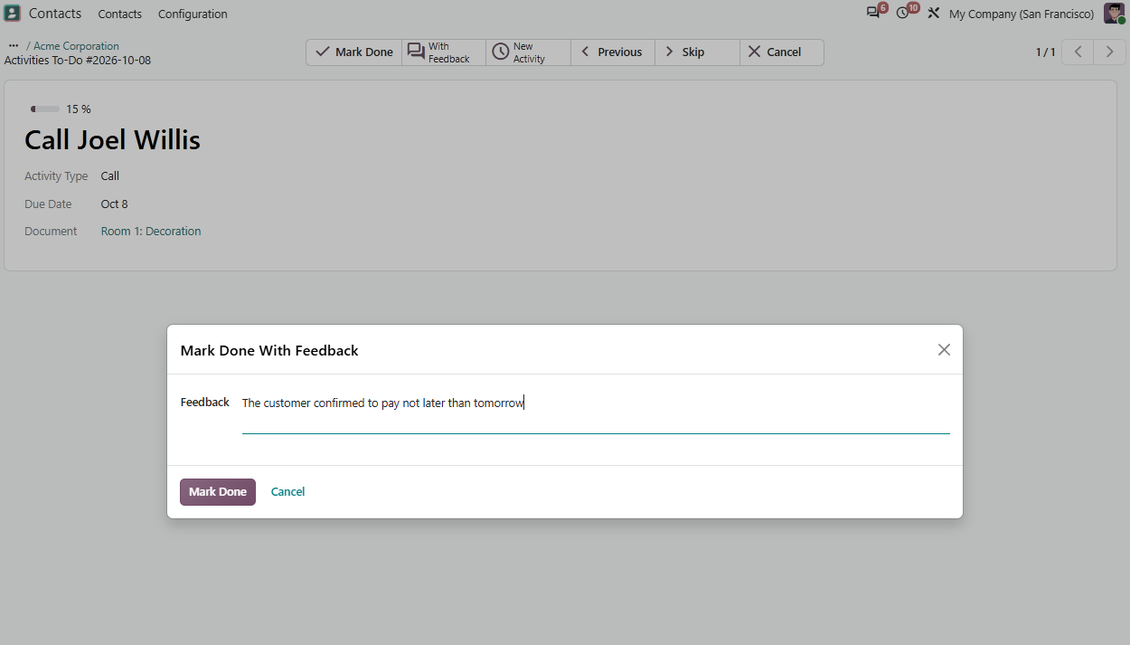The image size is (1130, 645).
Task: Click the Previous toolbar button
Action: pyautogui.click(x=613, y=52)
